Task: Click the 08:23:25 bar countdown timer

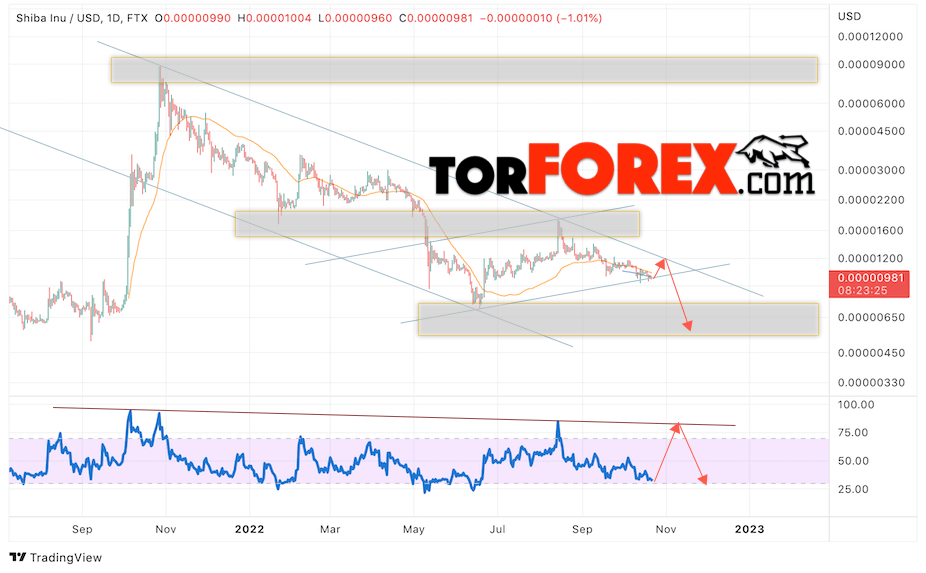Action: 862,290
